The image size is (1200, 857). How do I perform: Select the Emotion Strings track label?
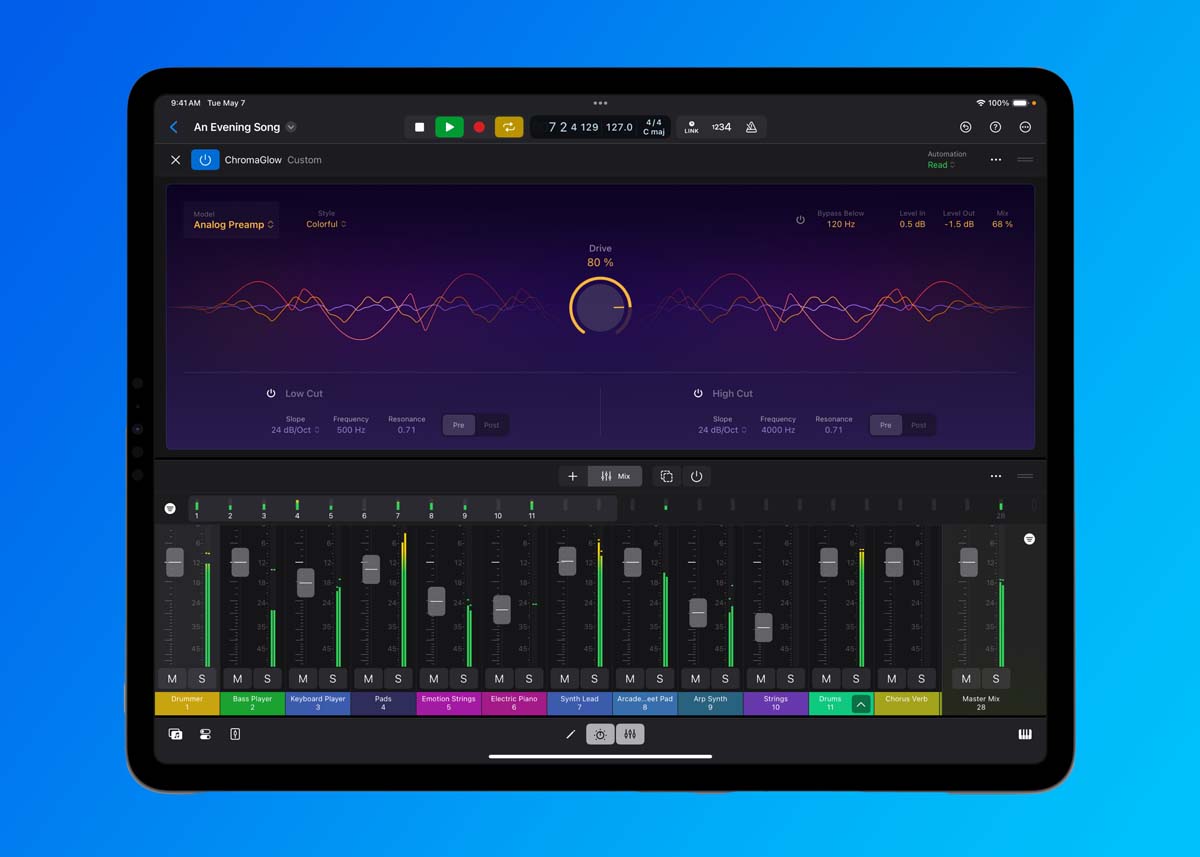(x=449, y=703)
